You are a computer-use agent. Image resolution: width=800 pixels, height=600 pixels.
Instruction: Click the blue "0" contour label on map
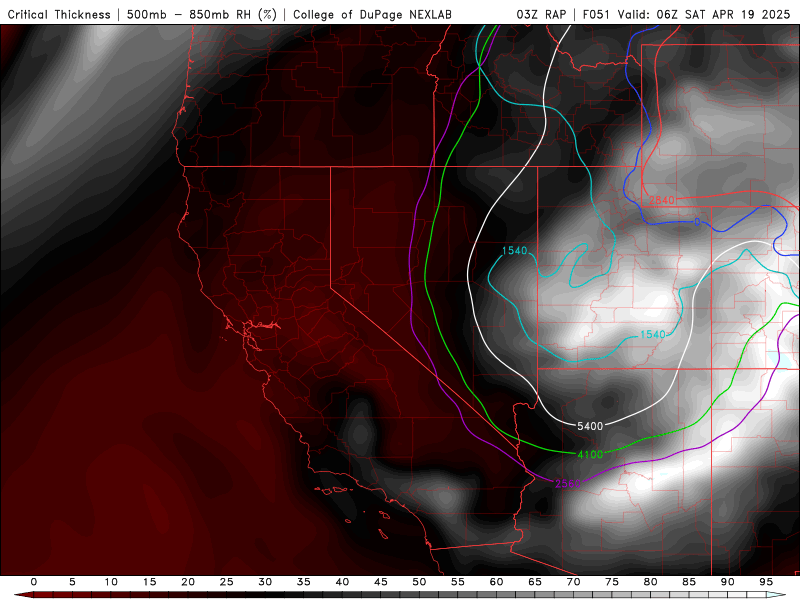point(697,222)
